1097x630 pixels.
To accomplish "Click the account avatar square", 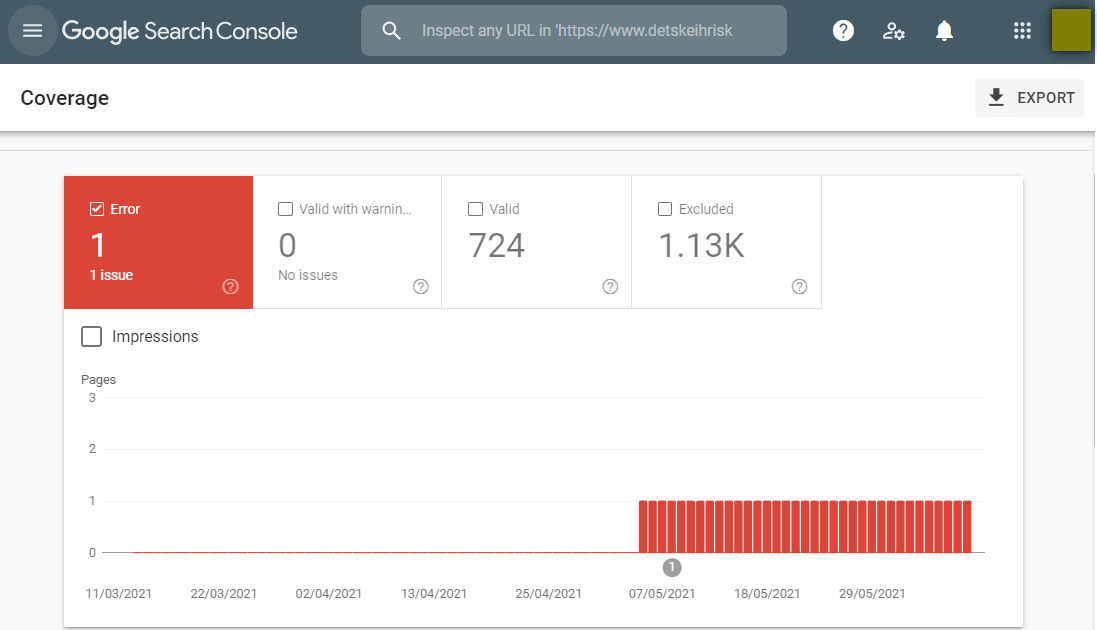I will click(1071, 30).
